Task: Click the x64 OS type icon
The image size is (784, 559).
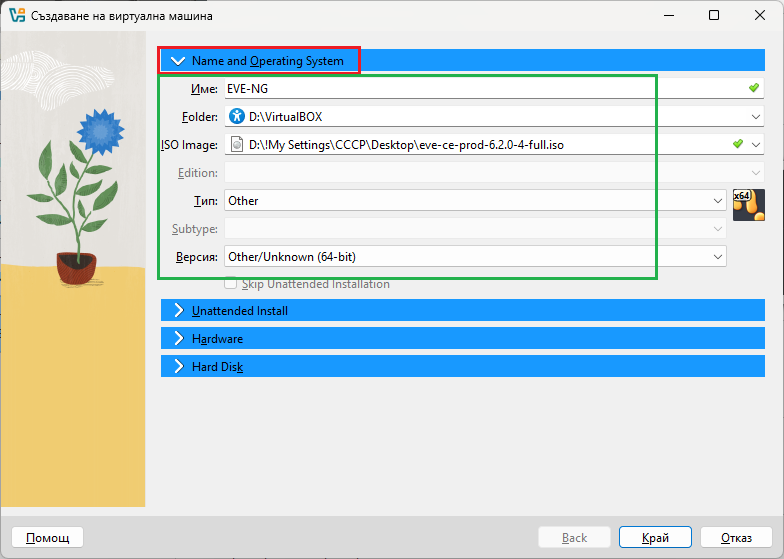Action: (x=748, y=204)
